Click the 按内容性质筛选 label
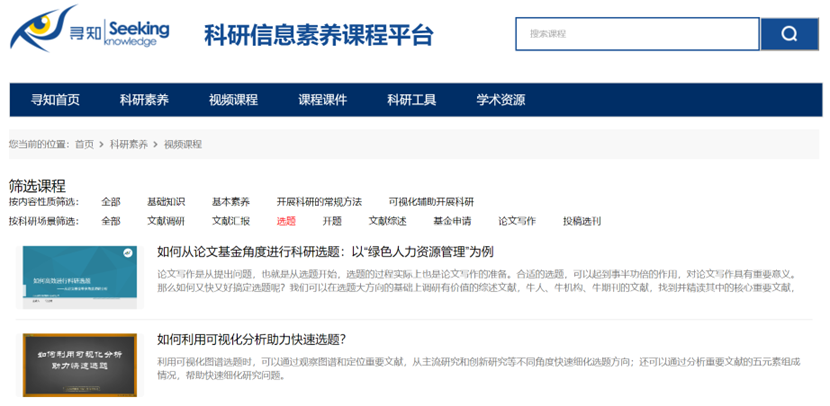Viewport: 830px width, 406px height. (x=43, y=202)
